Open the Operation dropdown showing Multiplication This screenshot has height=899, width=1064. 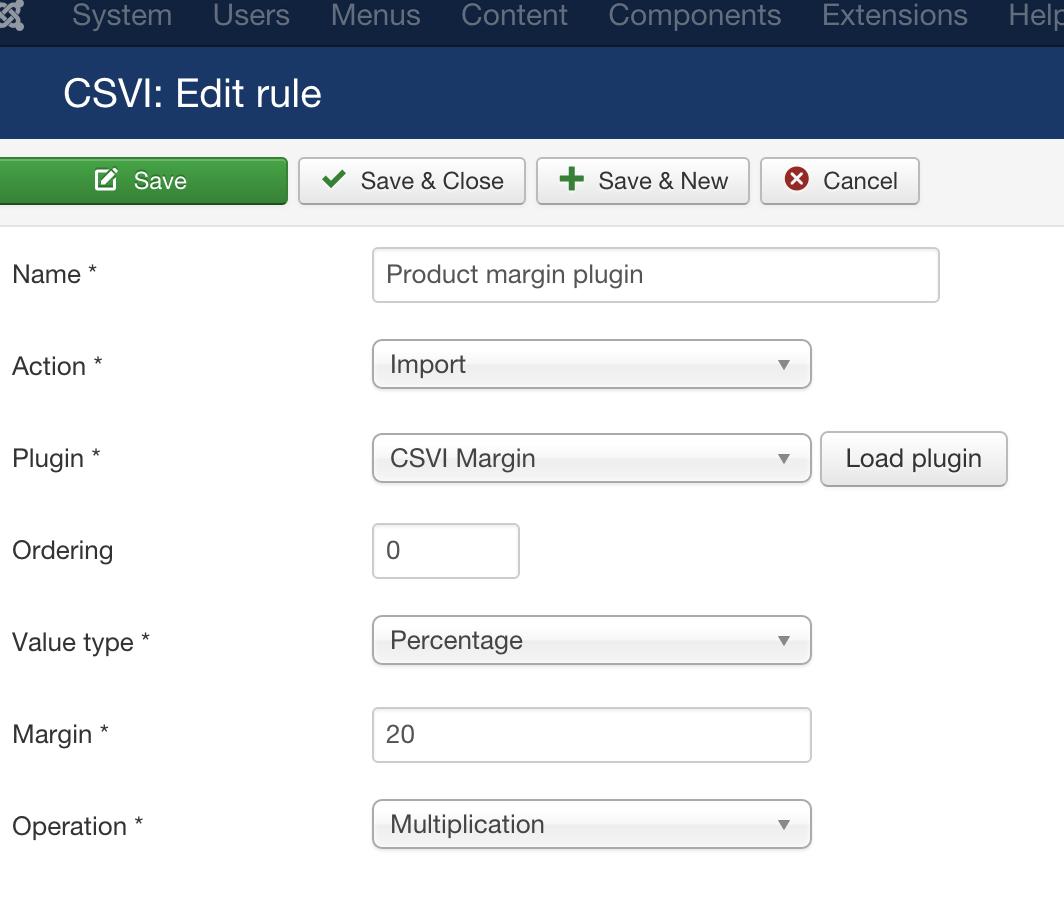coord(592,824)
